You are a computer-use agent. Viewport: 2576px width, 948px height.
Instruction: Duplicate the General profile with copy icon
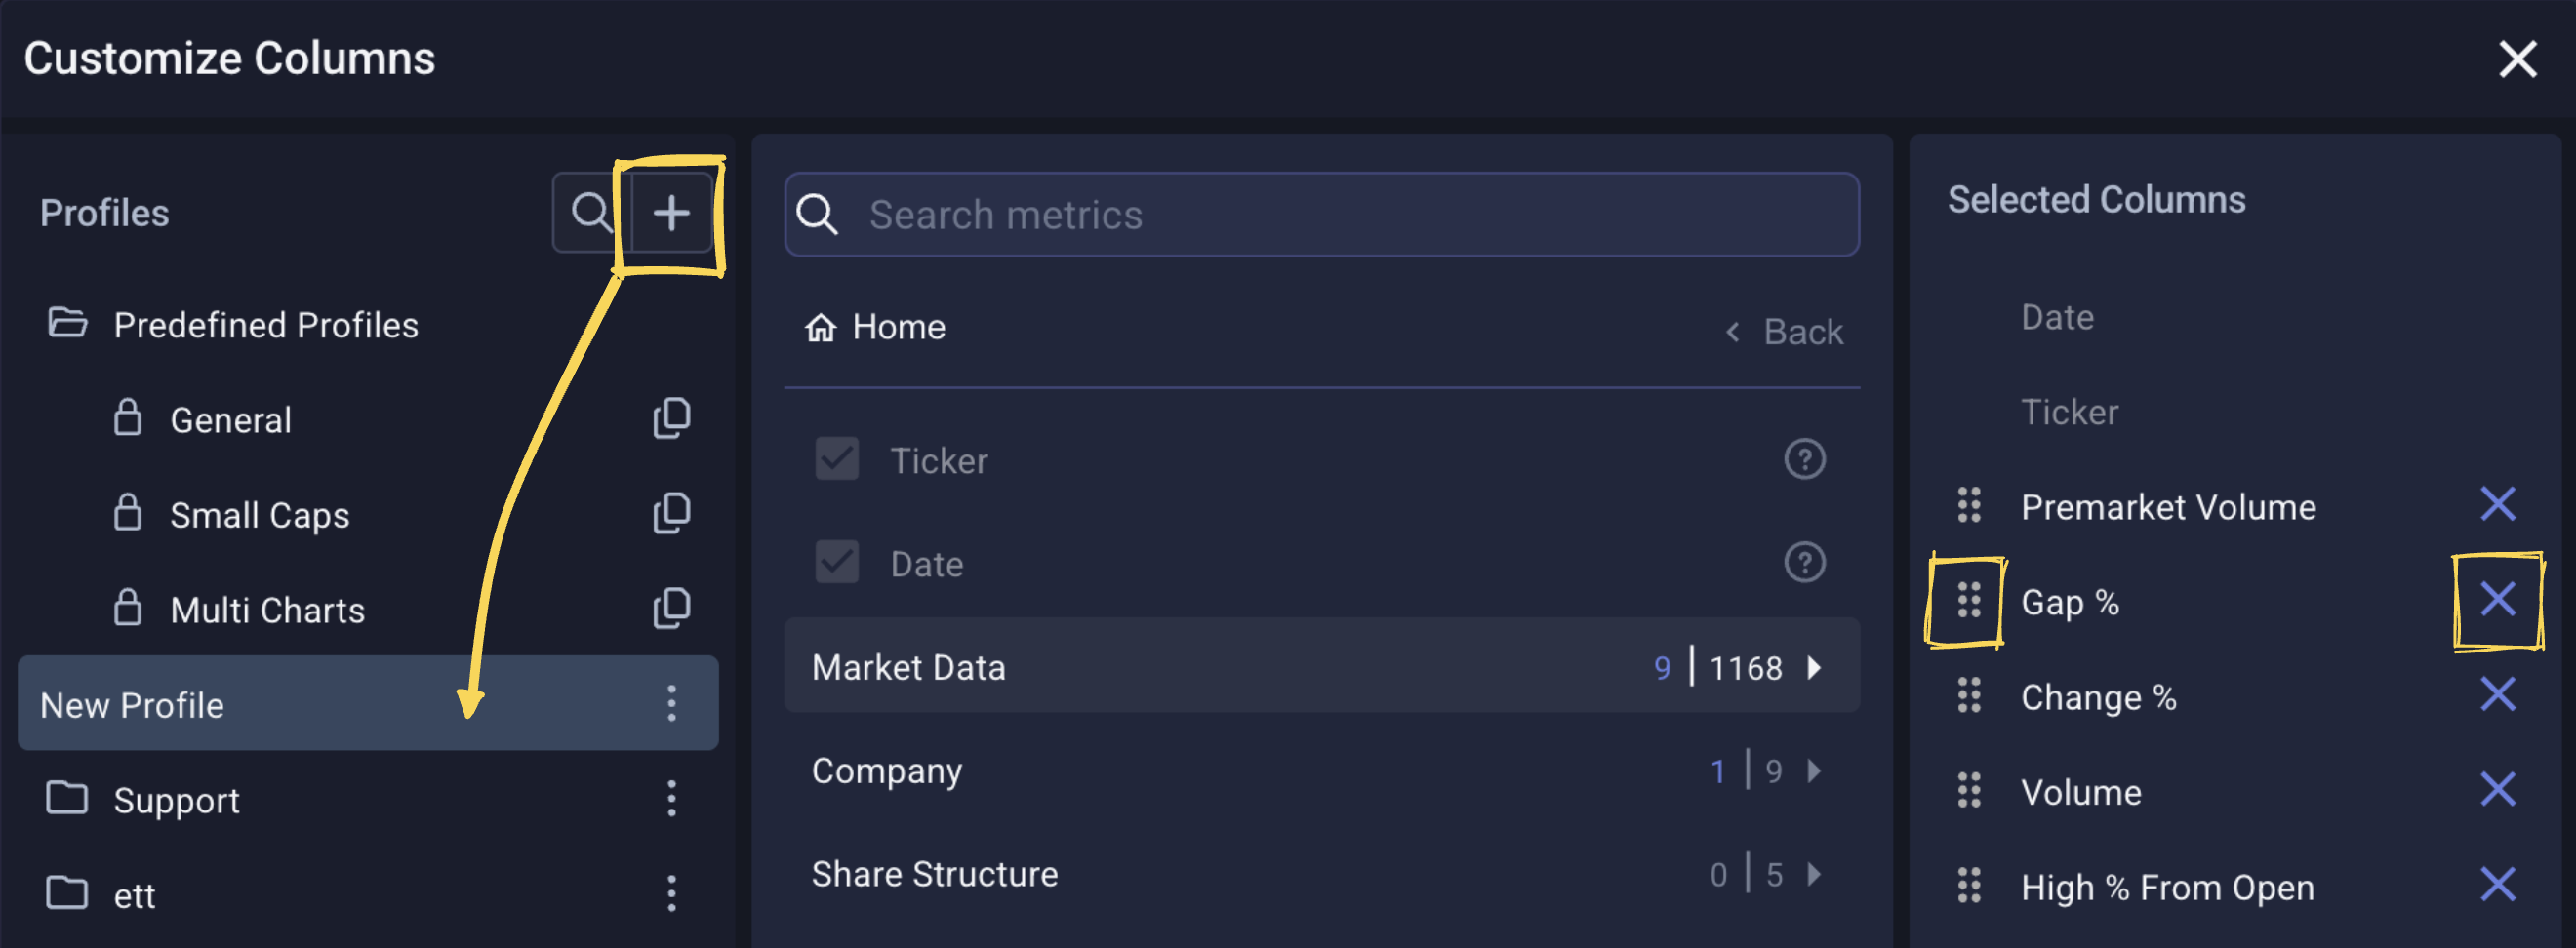(x=671, y=418)
